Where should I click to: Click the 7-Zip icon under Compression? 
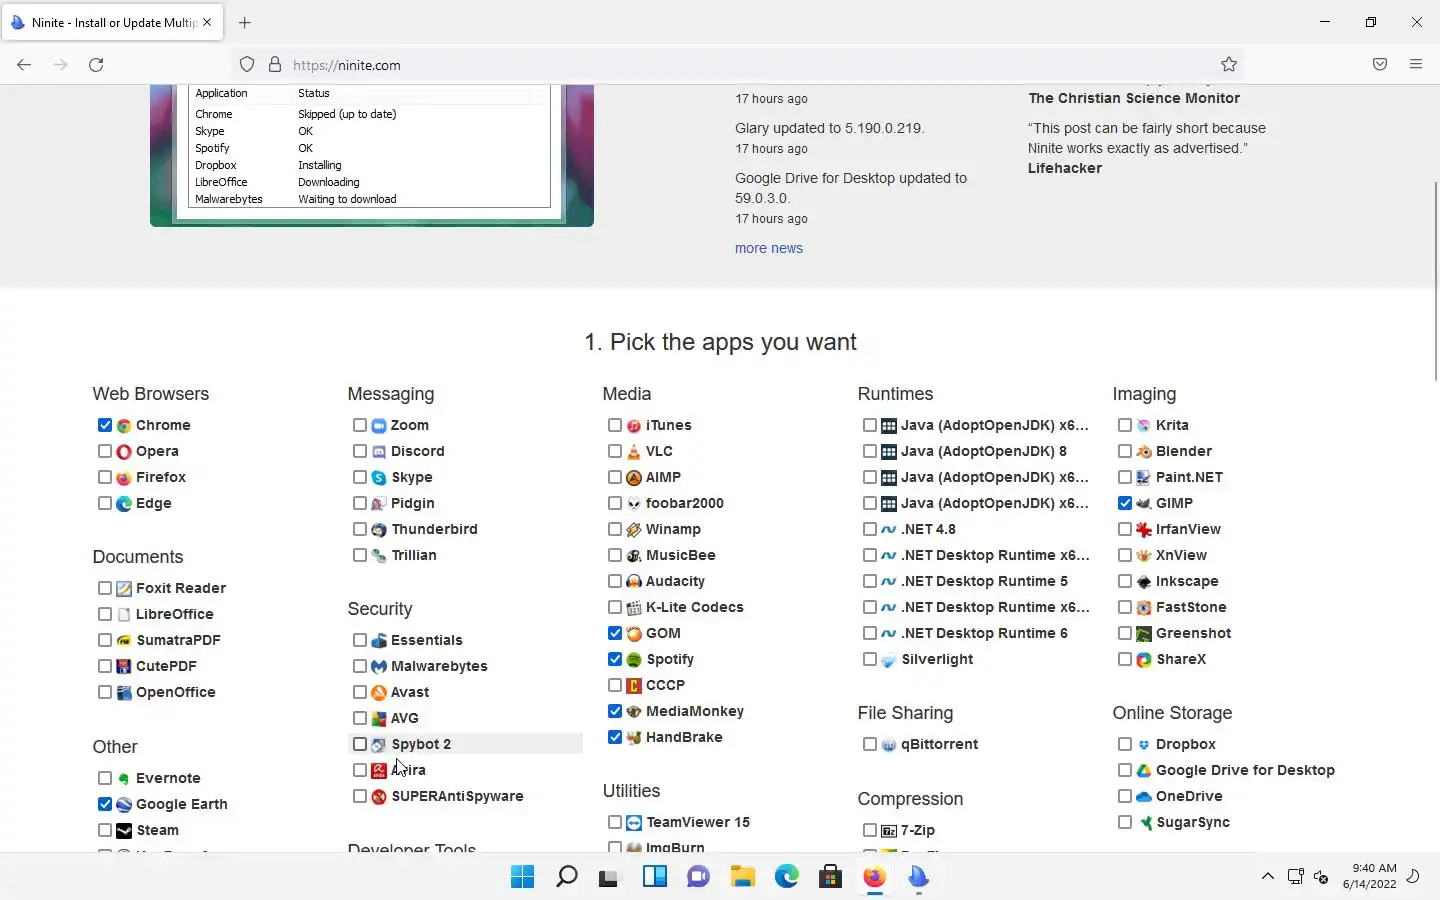pyautogui.click(x=889, y=830)
